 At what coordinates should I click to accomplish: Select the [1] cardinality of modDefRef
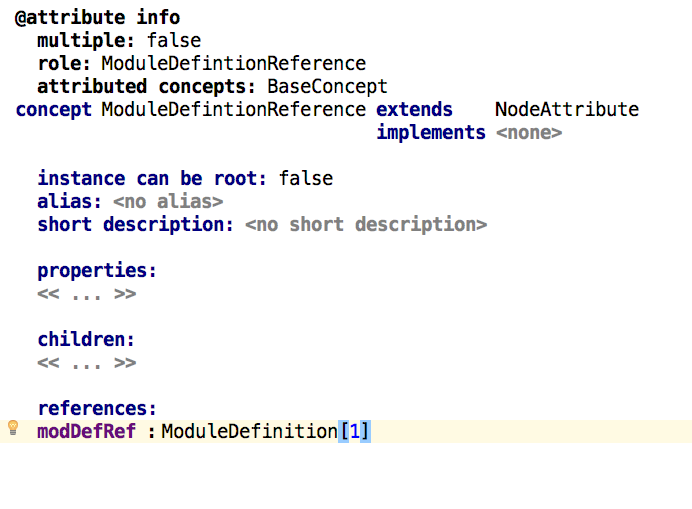point(354,432)
